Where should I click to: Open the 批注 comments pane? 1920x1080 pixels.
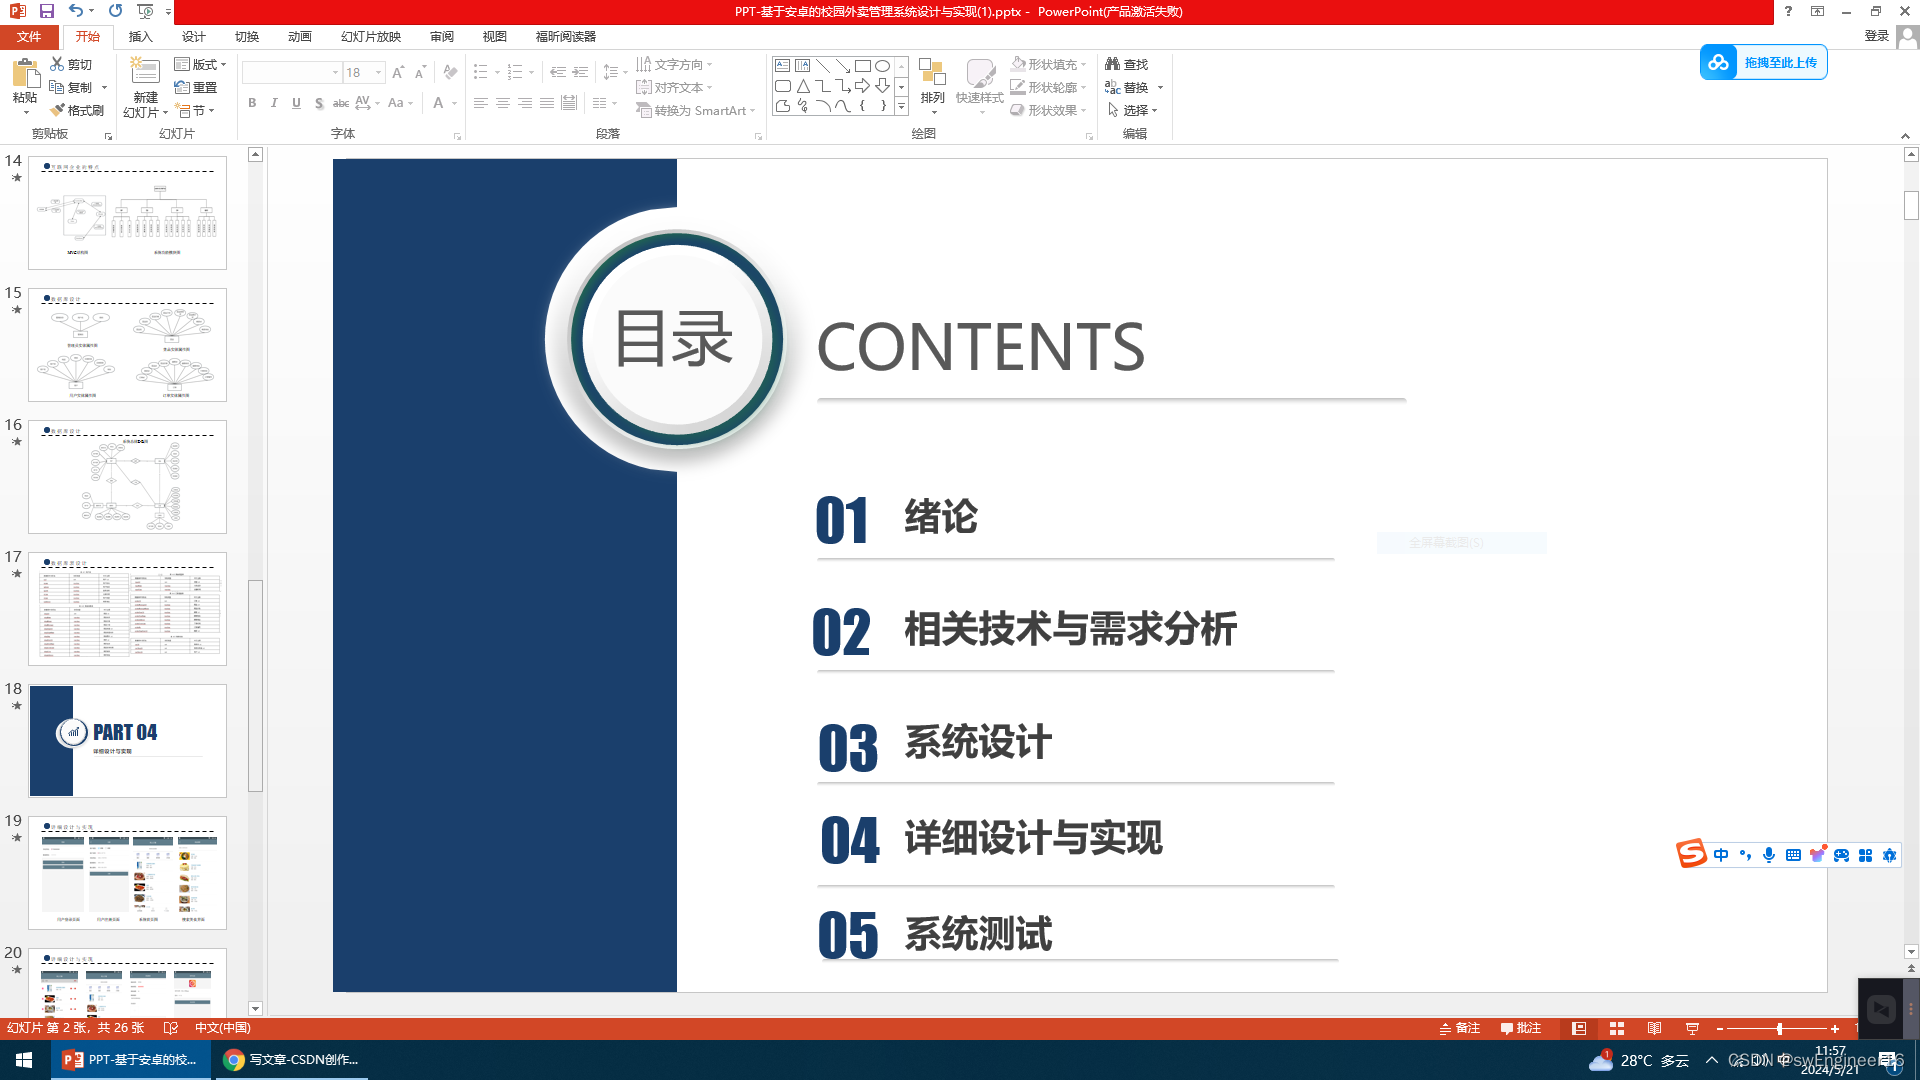(x=1521, y=1028)
